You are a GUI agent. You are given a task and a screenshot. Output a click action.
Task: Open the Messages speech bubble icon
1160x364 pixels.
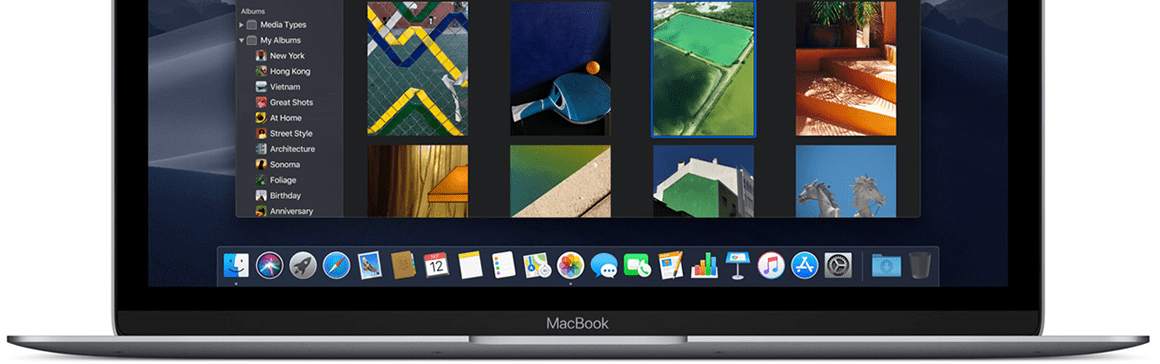point(604,265)
